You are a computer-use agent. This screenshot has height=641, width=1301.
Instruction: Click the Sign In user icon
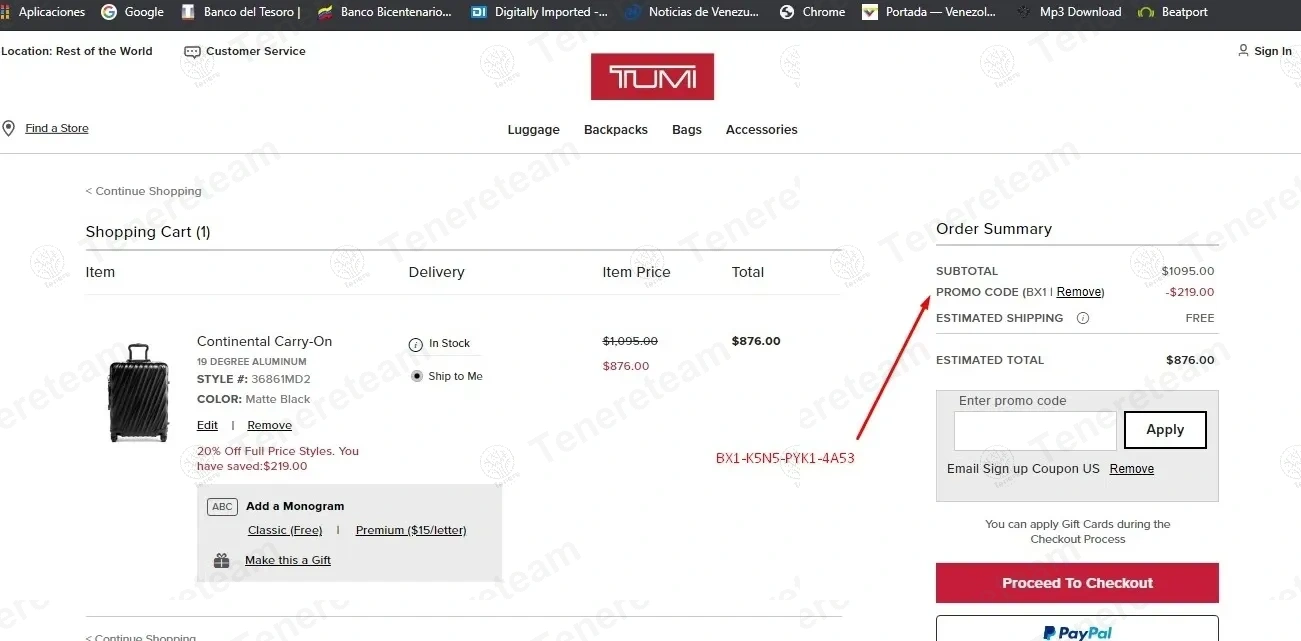pos(1243,51)
